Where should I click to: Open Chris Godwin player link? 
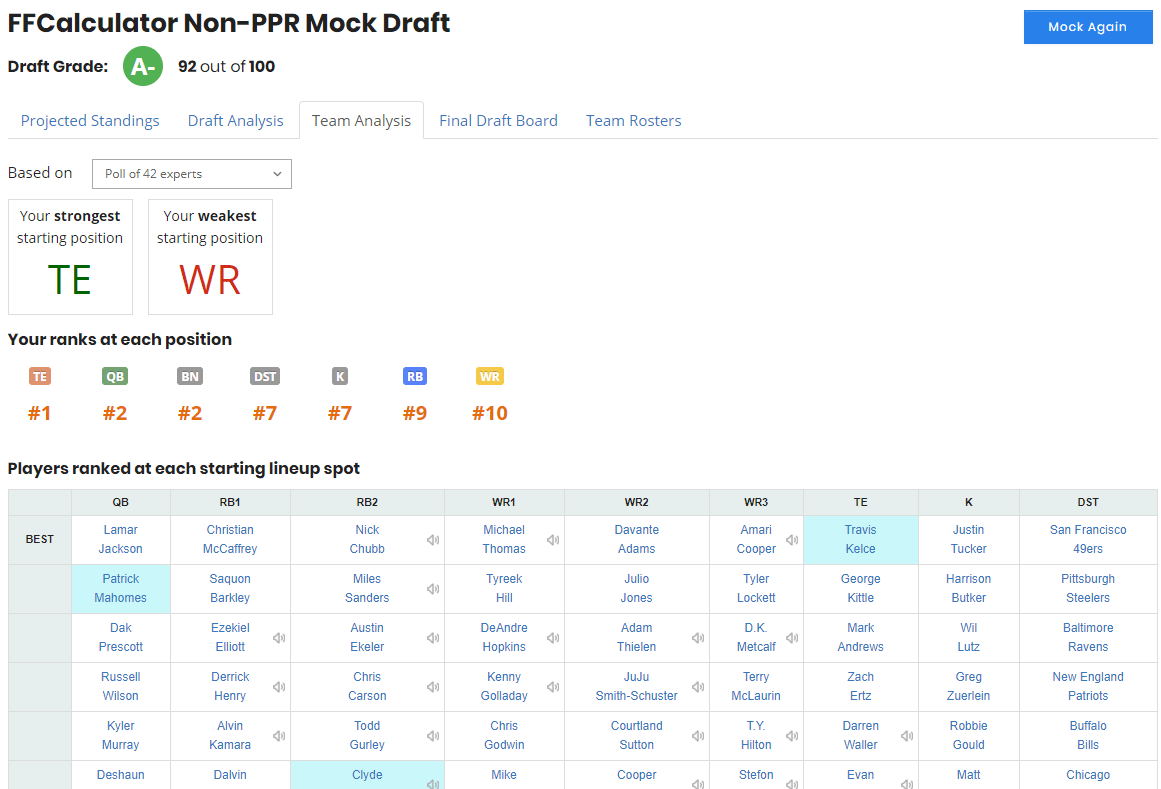504,735
